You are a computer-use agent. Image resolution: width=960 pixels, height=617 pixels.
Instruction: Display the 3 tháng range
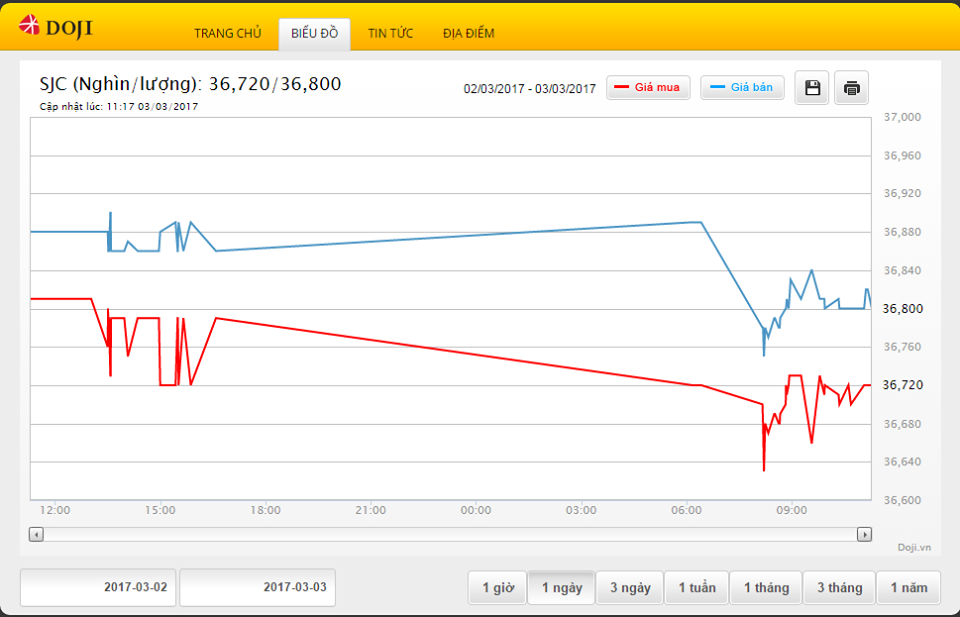point(839,588)
